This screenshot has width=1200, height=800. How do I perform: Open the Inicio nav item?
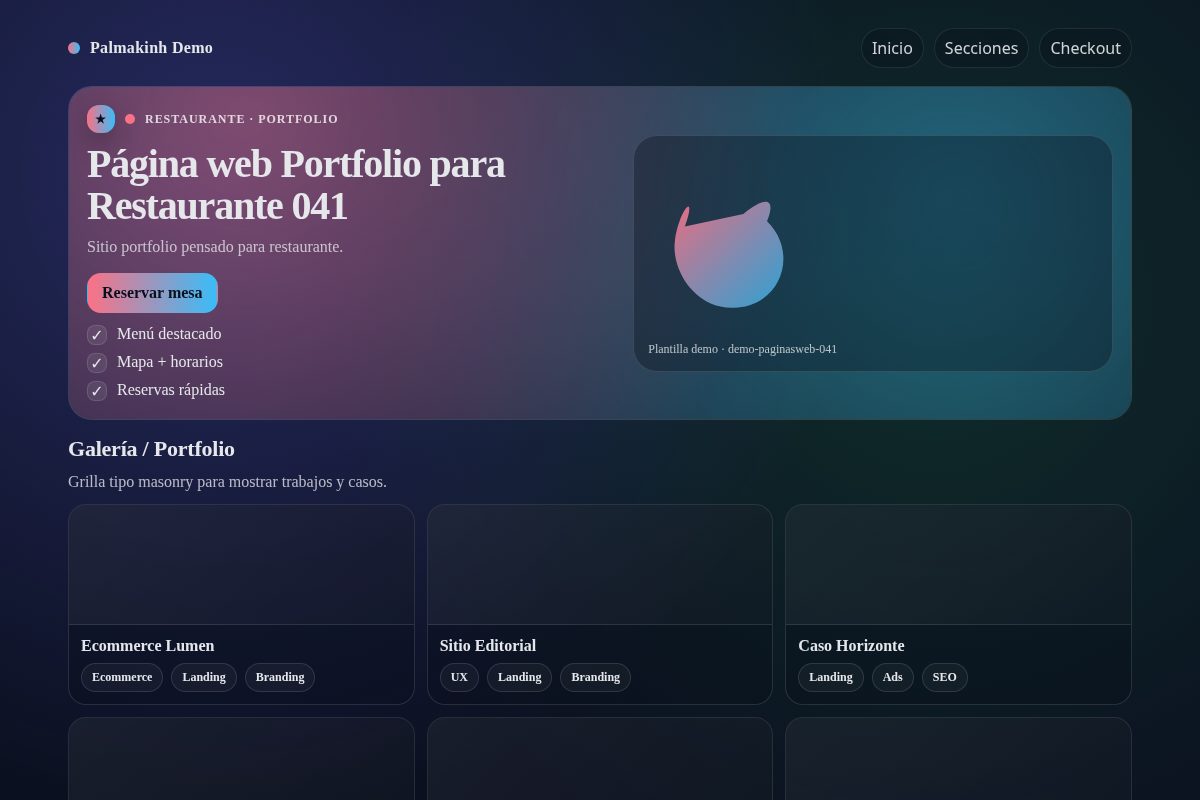click(x=892, y=48)
